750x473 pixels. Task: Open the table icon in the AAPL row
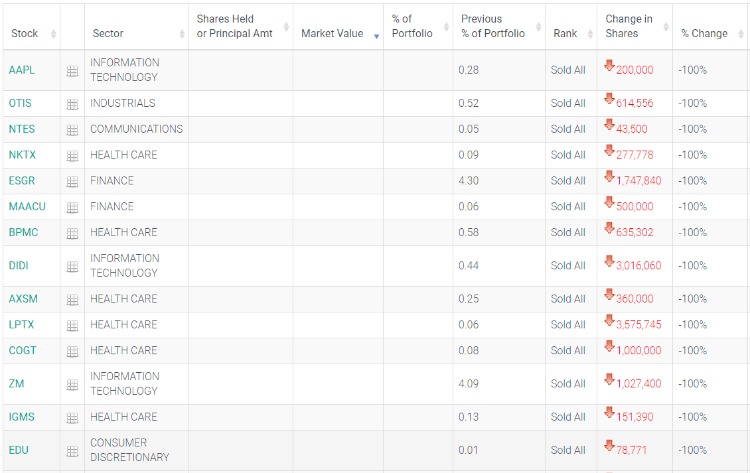(x=72, y=71)
